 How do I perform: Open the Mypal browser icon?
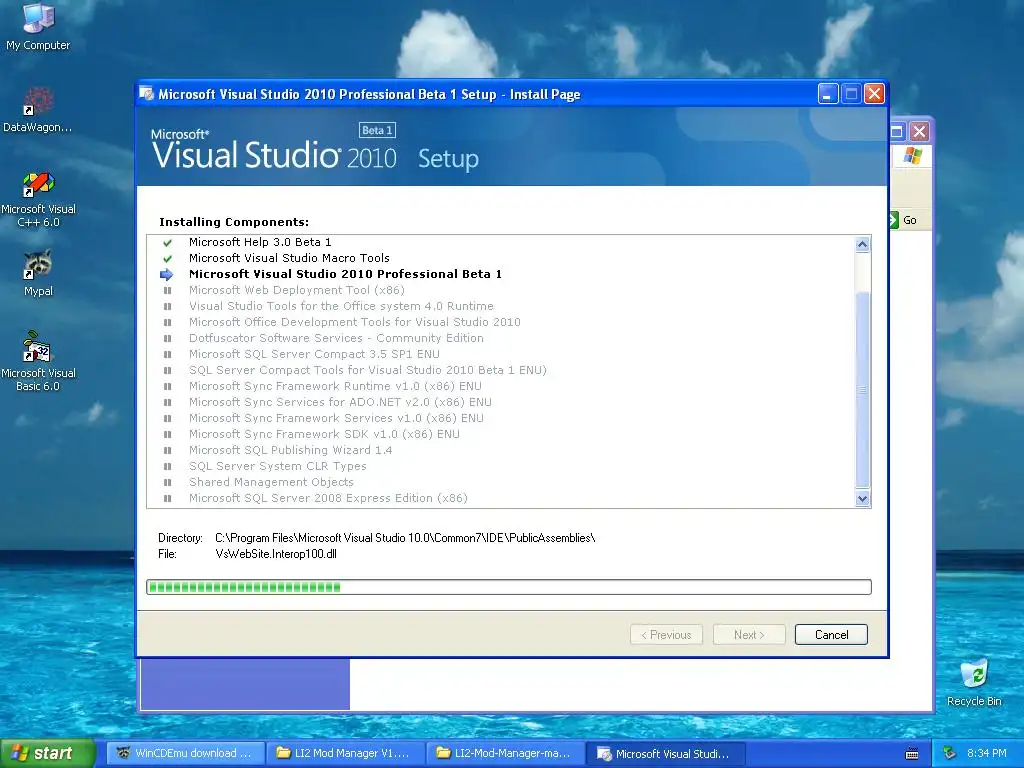(x=38, y=273)
